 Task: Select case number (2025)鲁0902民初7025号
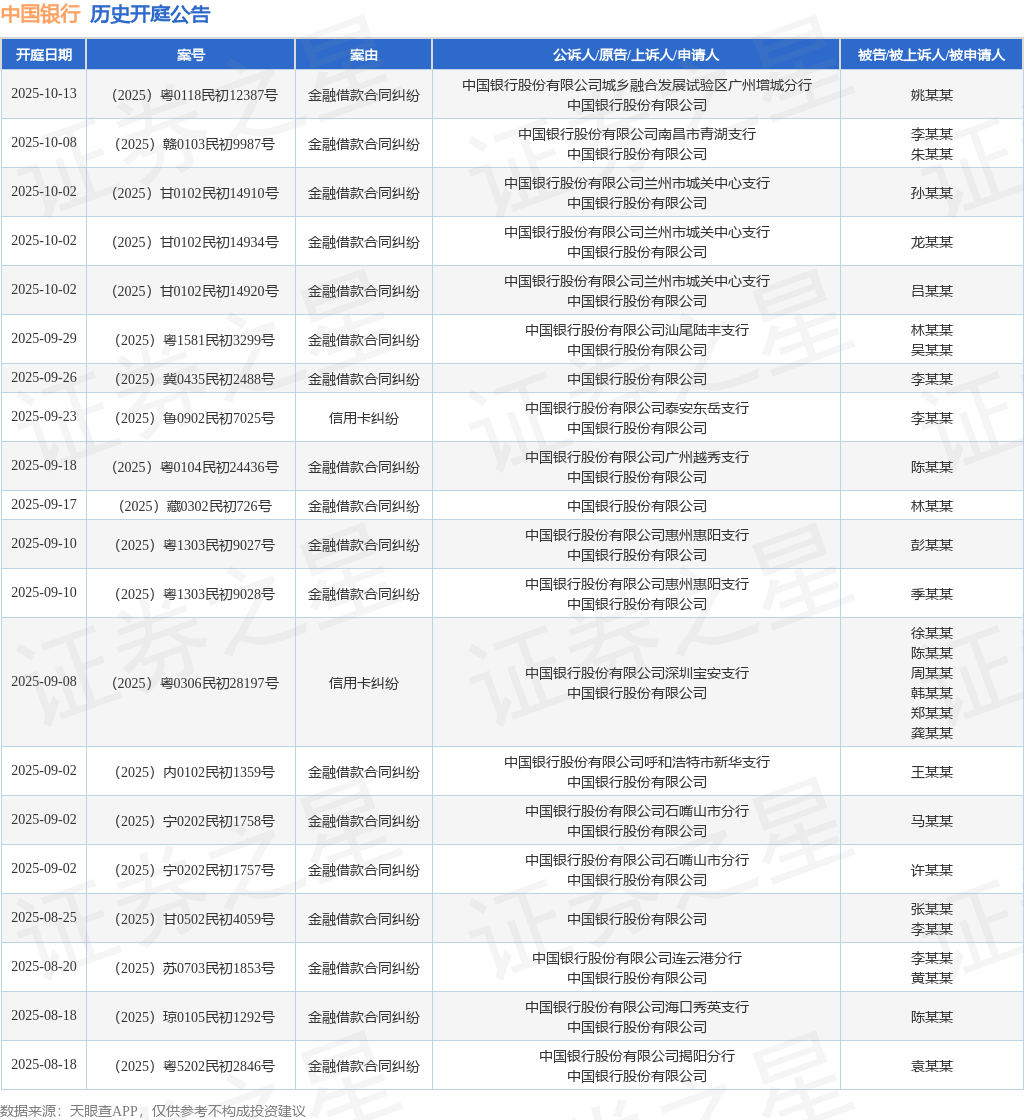click(194, 418)
